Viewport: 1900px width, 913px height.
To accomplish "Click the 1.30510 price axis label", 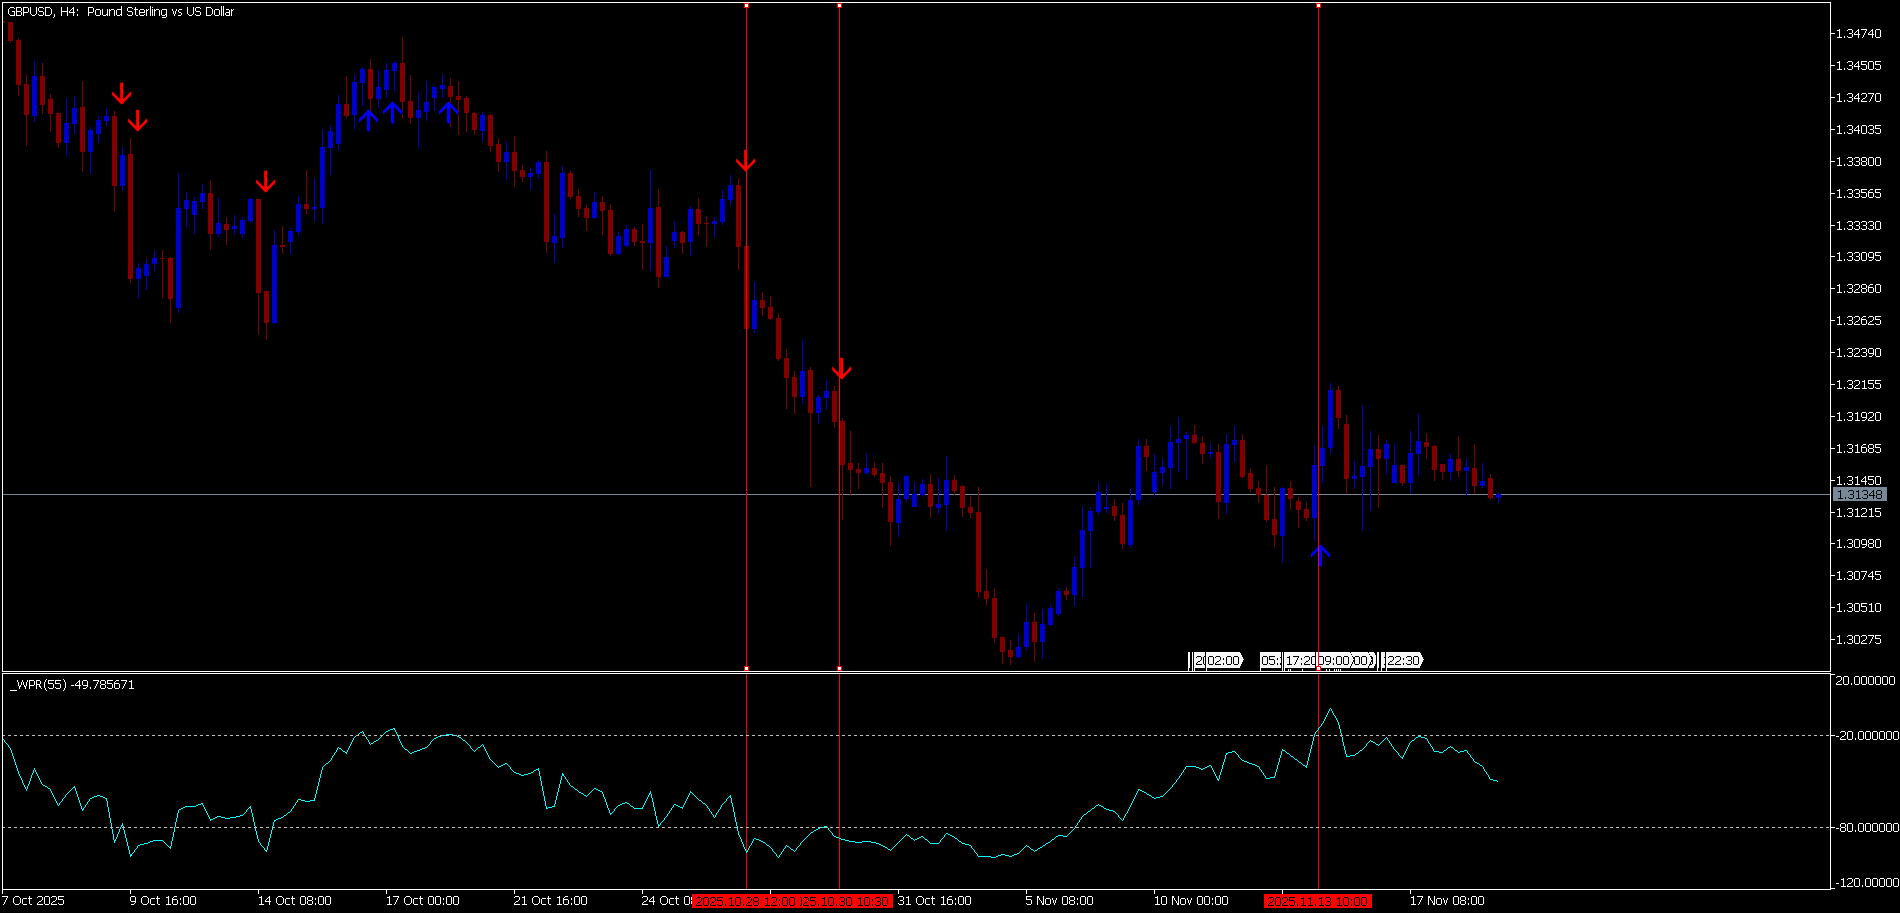I will coord(1859,608).
